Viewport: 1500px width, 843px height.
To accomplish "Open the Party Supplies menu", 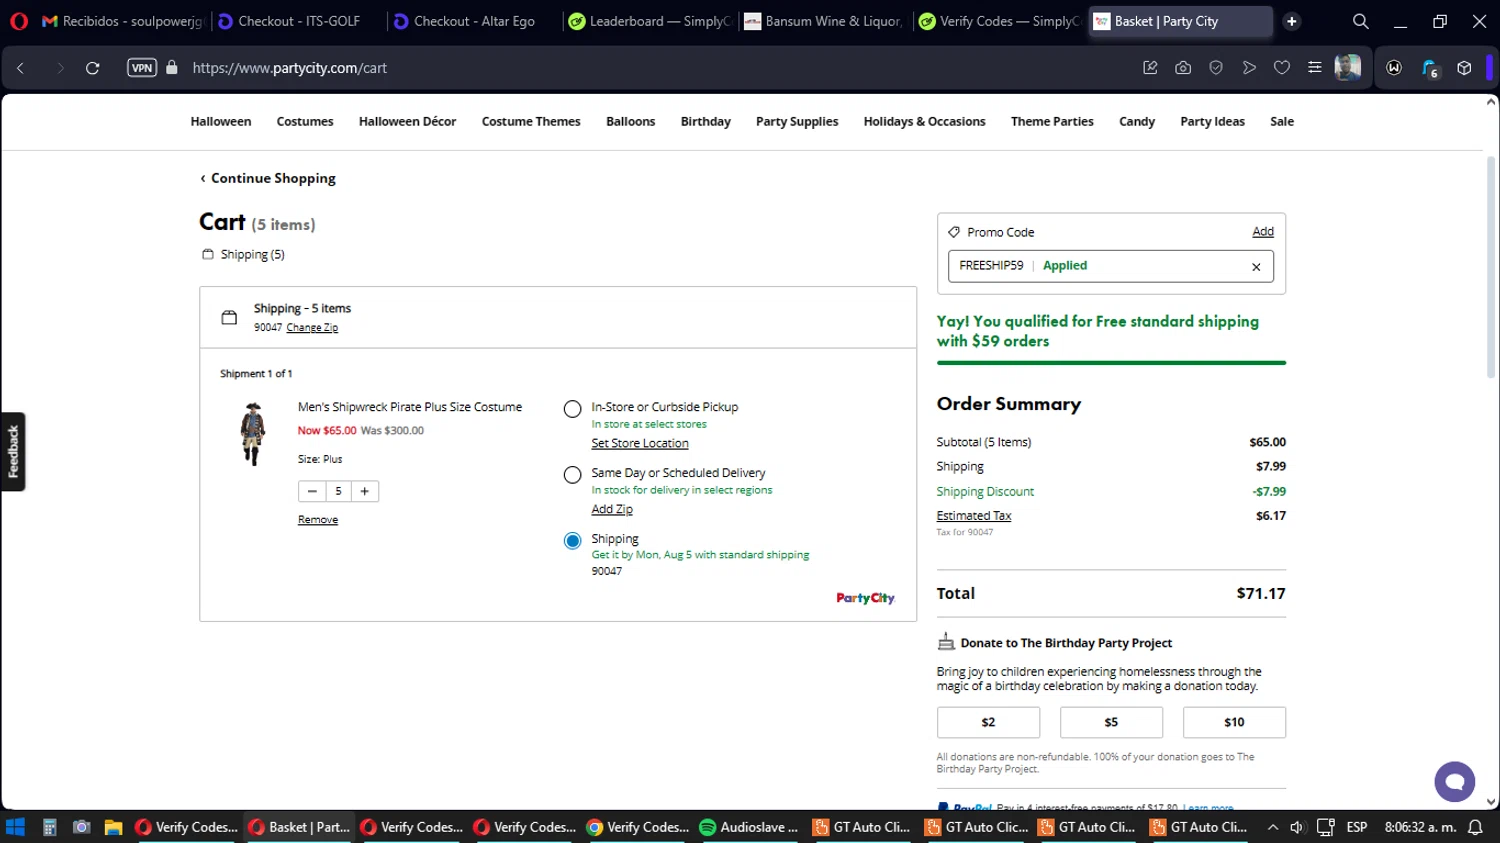I will pos(797,122).
